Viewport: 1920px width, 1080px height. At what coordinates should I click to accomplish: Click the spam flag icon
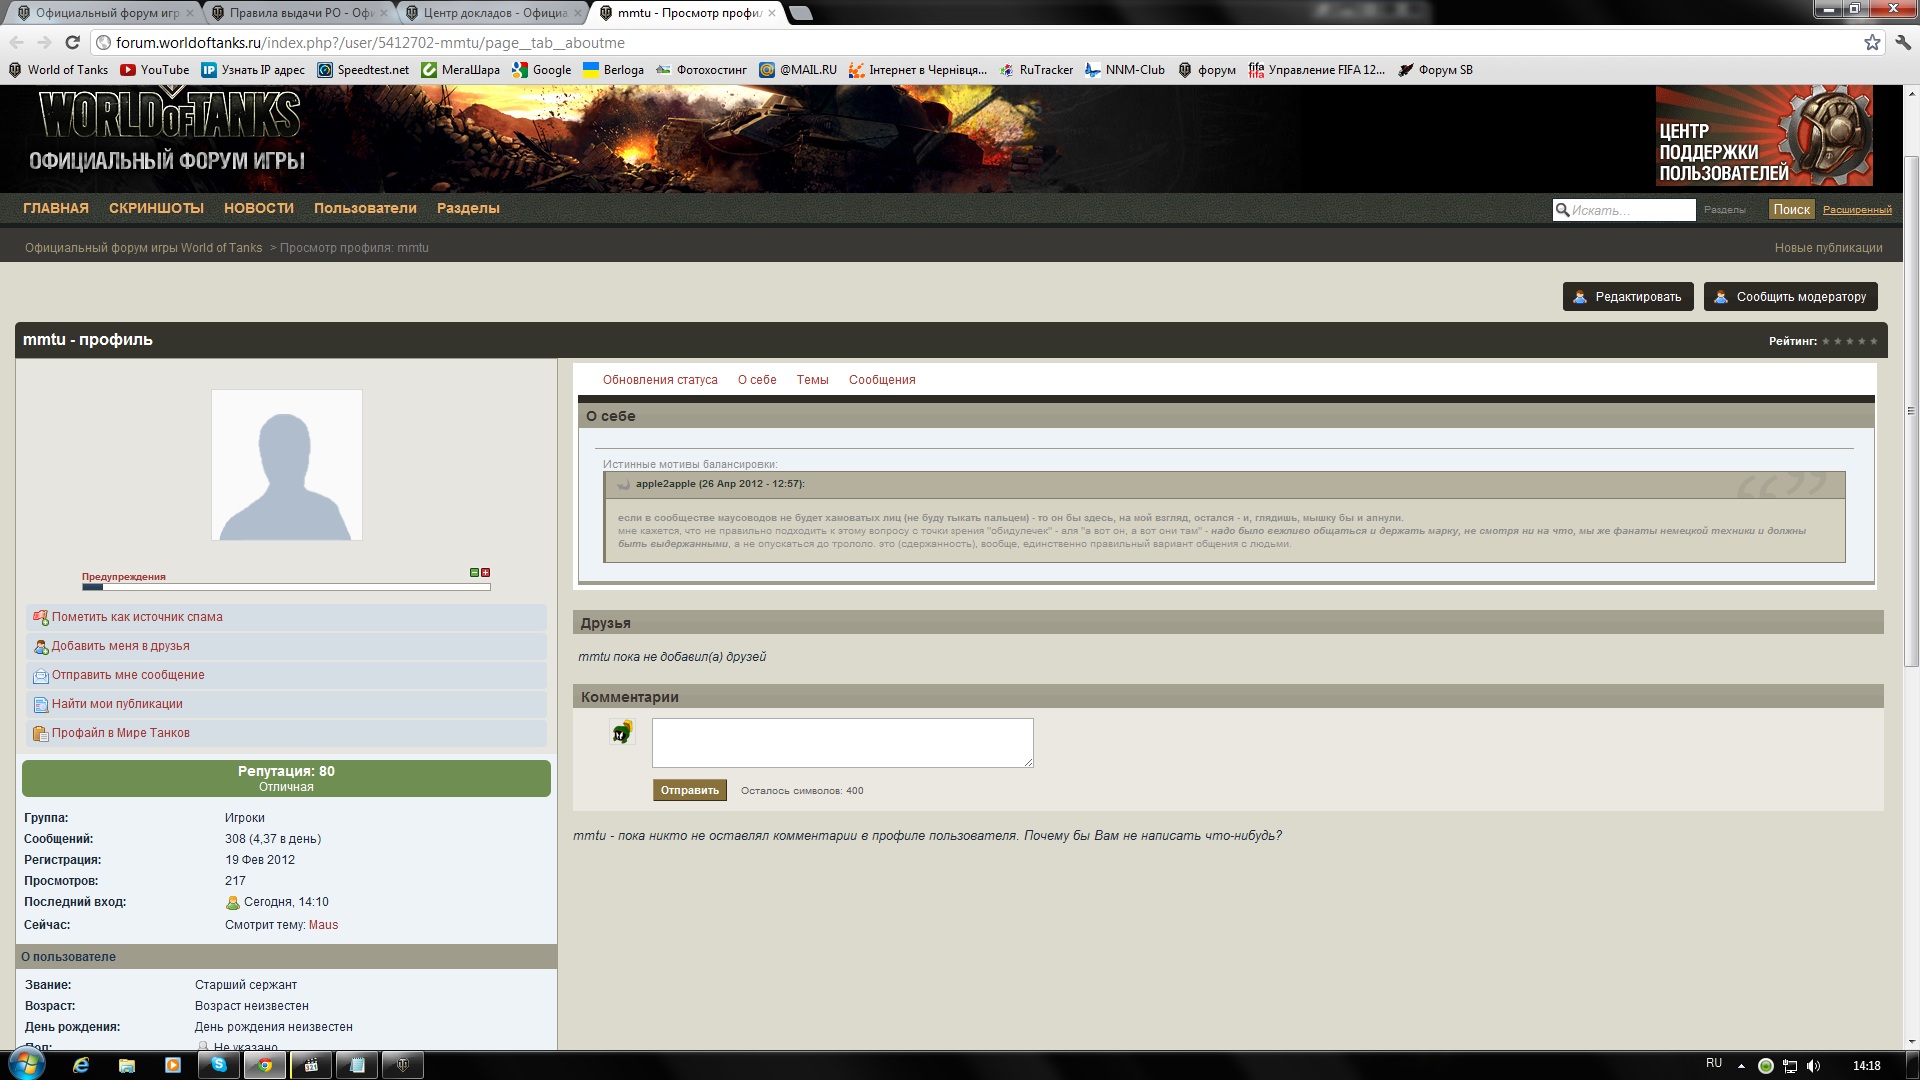[41, 617]
